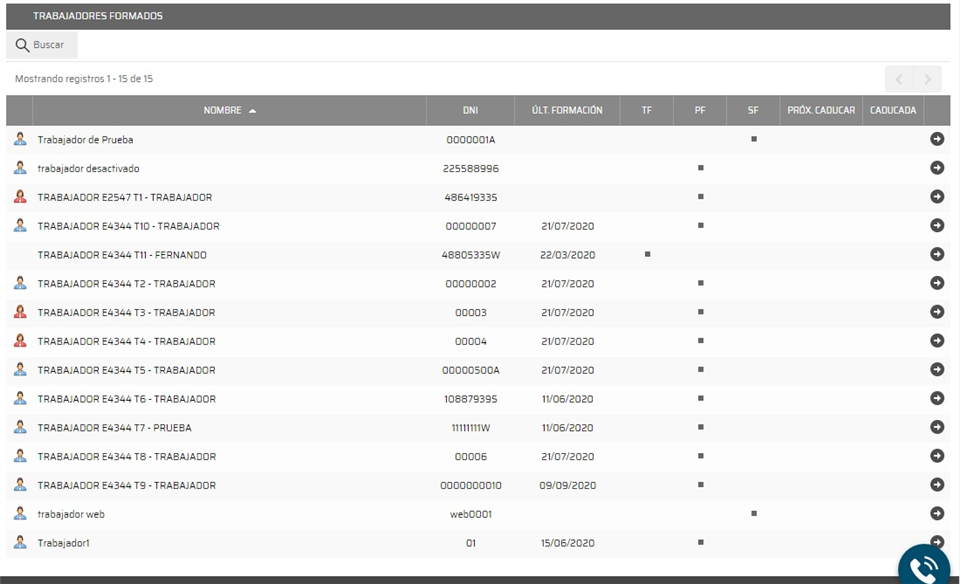Image resolution: width=960 pixels, height=584 pixels.
Task: Sort table by NOMBRE column header
Action: (x=229, y=110)
